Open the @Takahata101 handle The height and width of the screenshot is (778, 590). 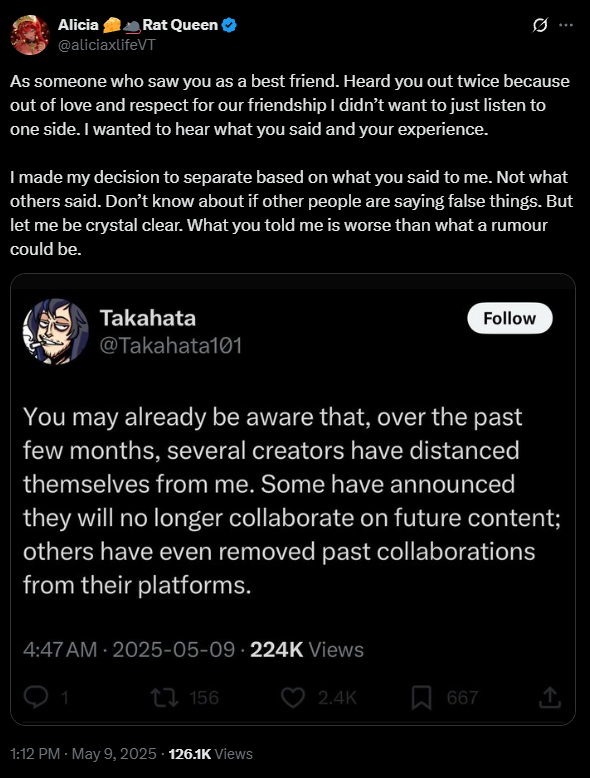pyautogui.click(x=171, y=345)
